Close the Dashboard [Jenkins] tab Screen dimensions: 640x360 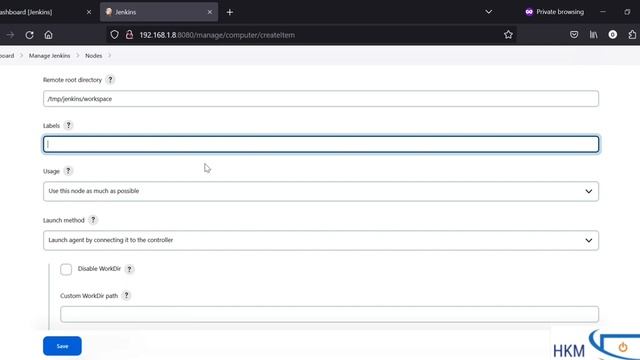(x=89, y=12)
